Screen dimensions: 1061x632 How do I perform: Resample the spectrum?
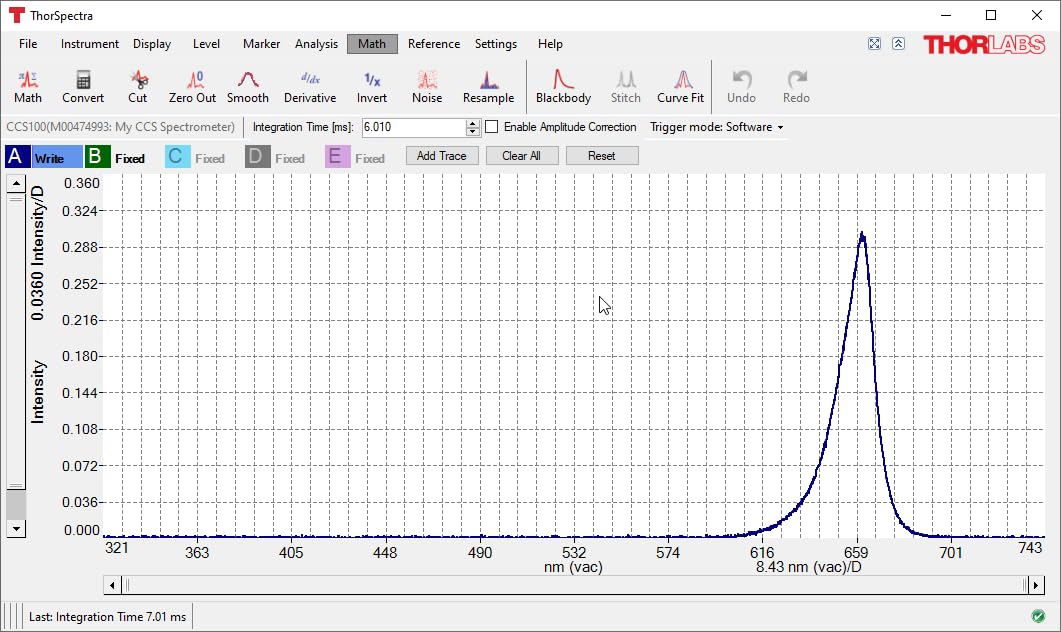(x=489, y=87)
